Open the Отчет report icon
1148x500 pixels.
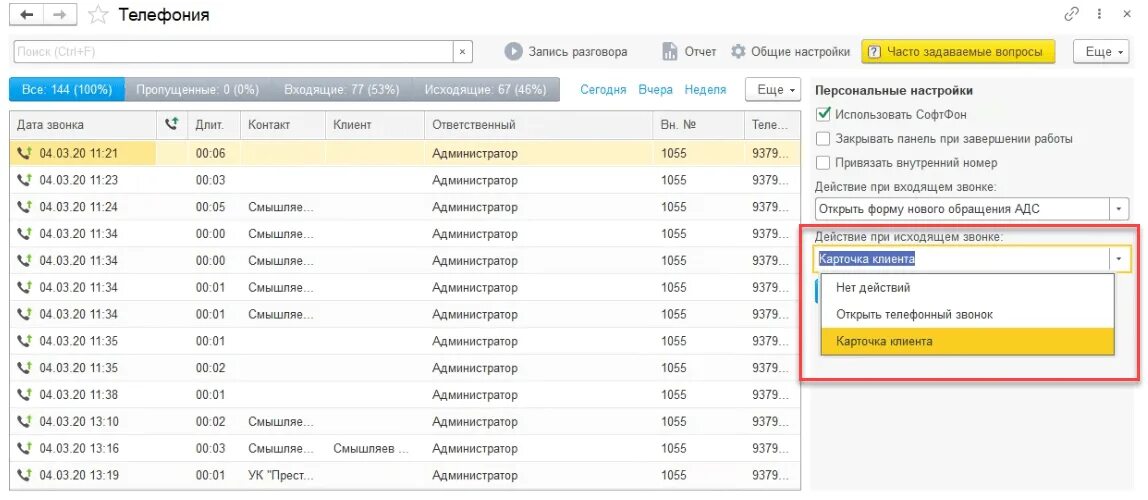coord(670,51)
